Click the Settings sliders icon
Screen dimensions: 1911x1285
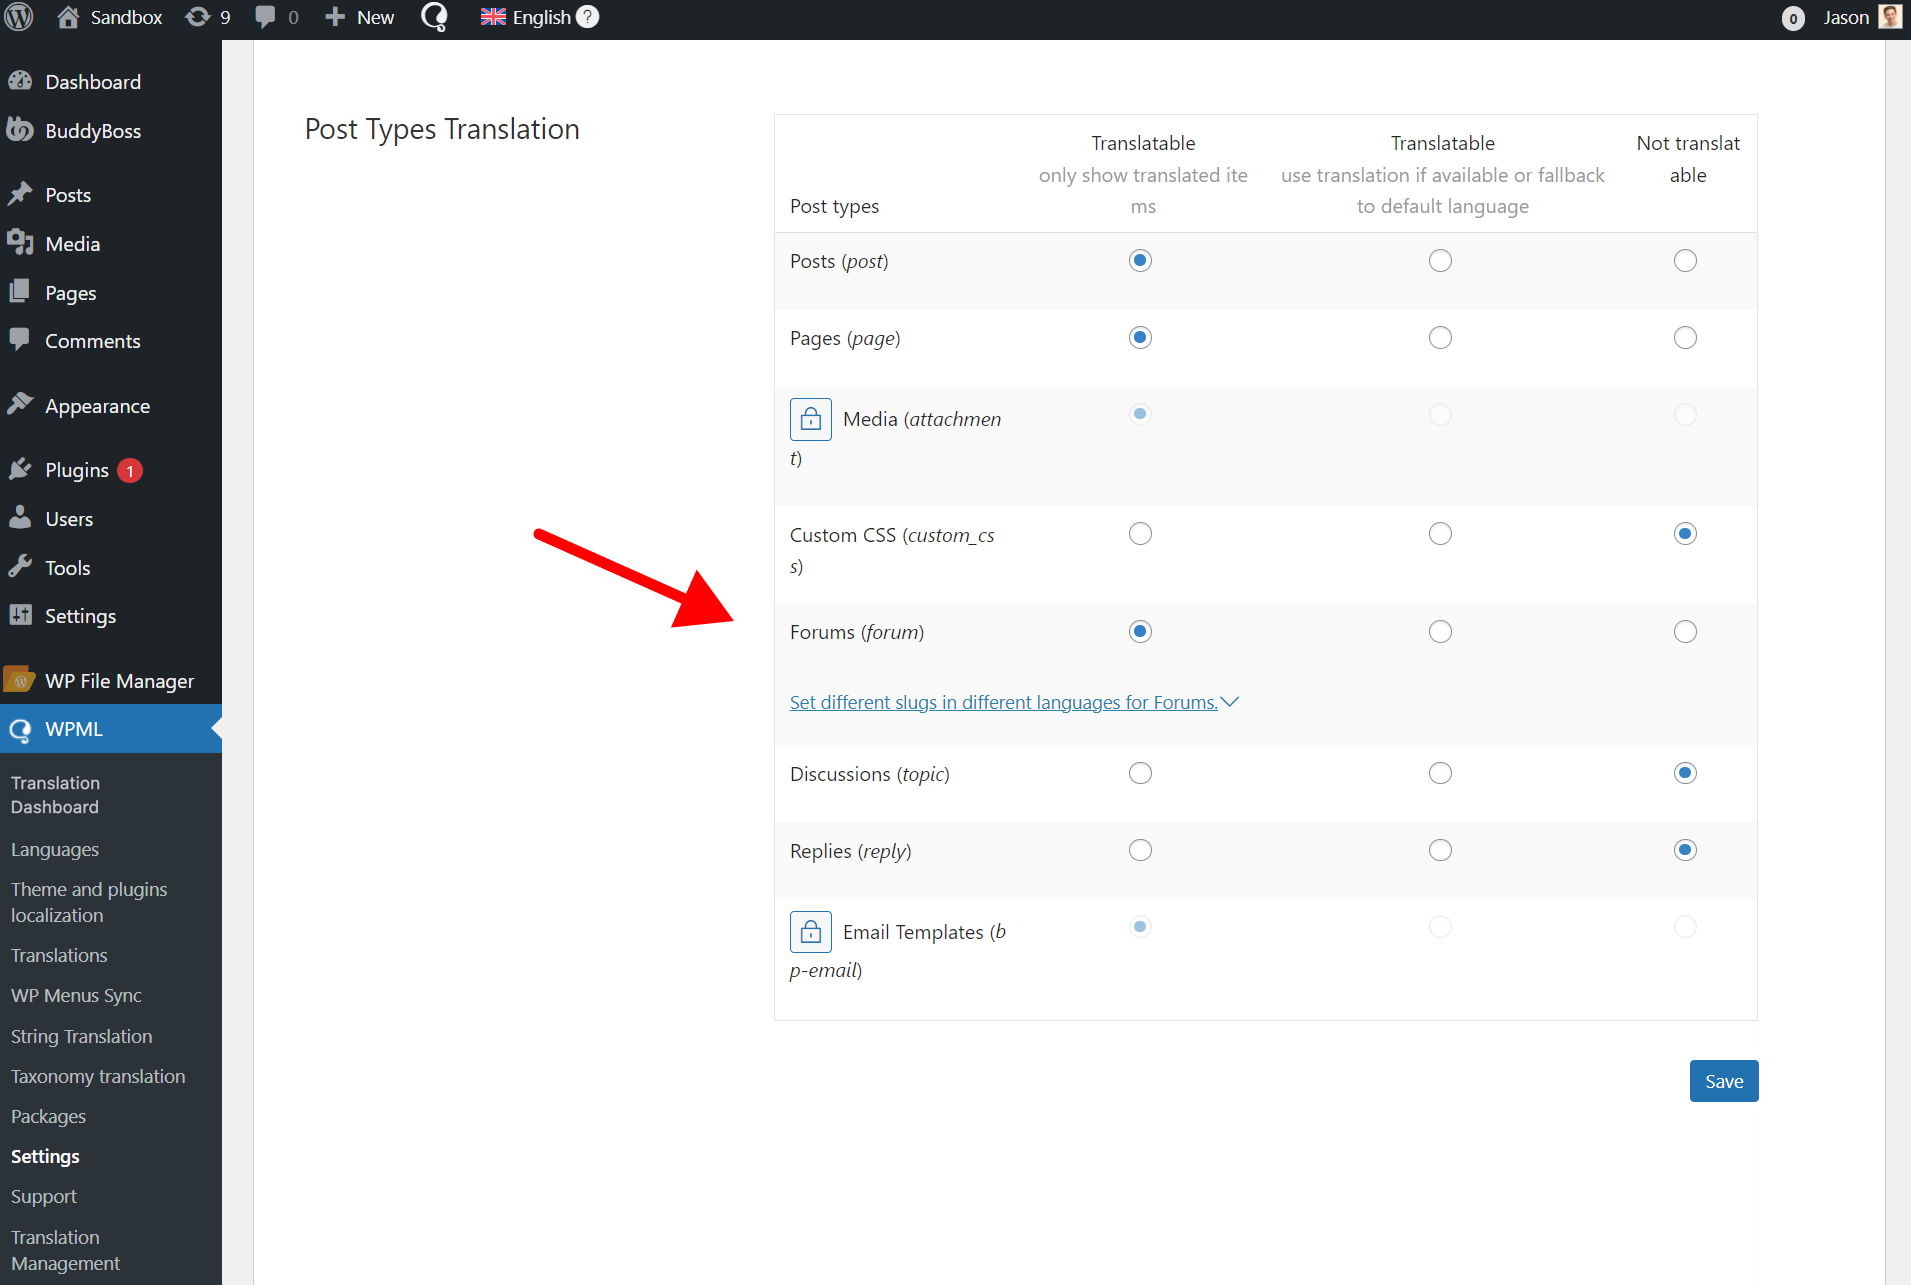point(20,615)
